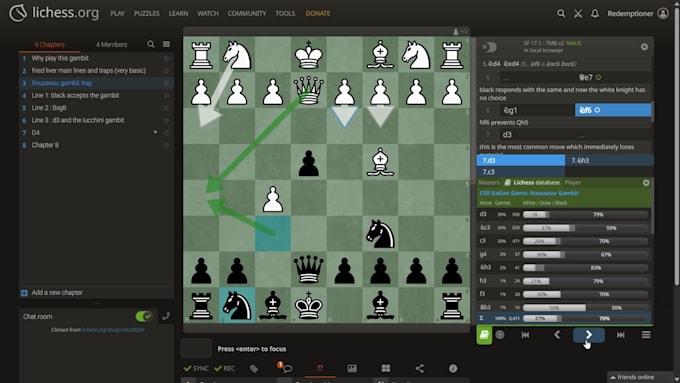Toggle practice with computer button
680x383 pixels.
pyautogui.click(x=500, y=335)
